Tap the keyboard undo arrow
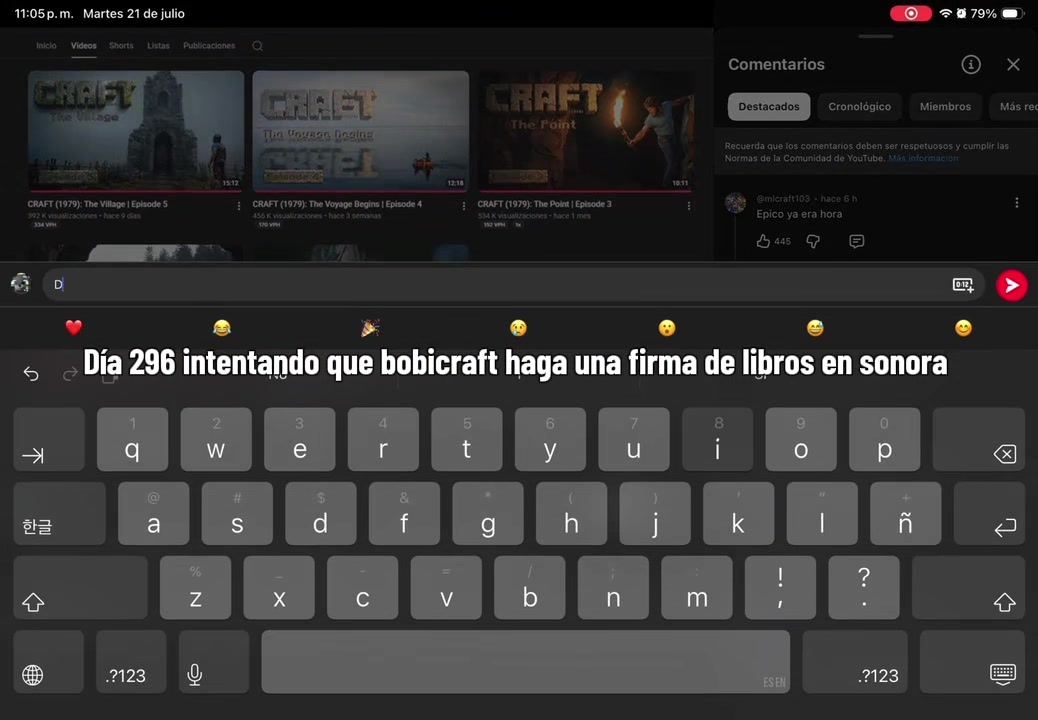 point(31,374)
